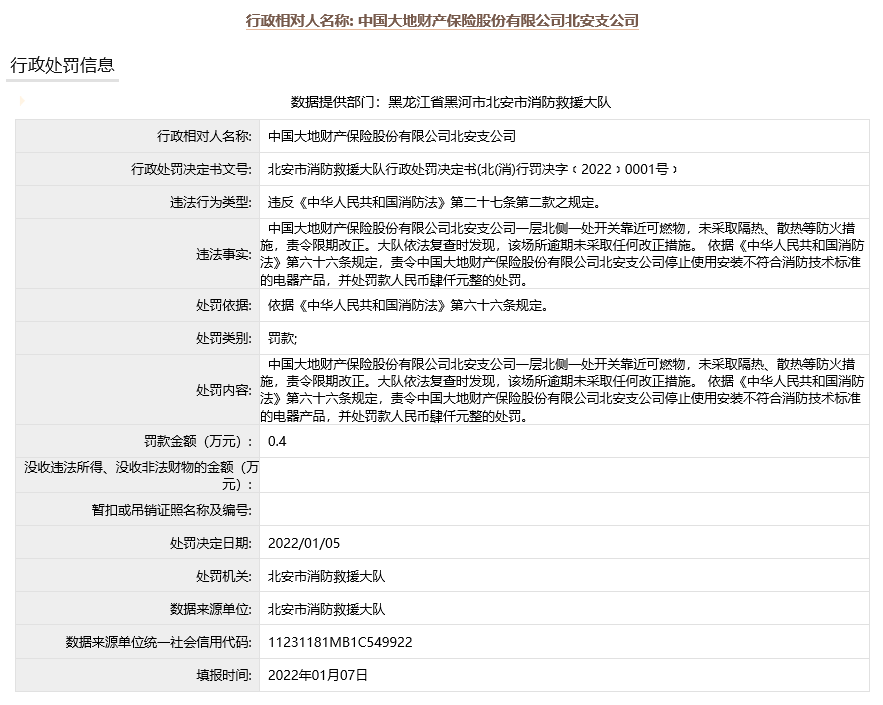Click 北安市消防救援大队 in 数据来源单位 row
The width and height of the screenshot is (883, 705).
point(327,609)
